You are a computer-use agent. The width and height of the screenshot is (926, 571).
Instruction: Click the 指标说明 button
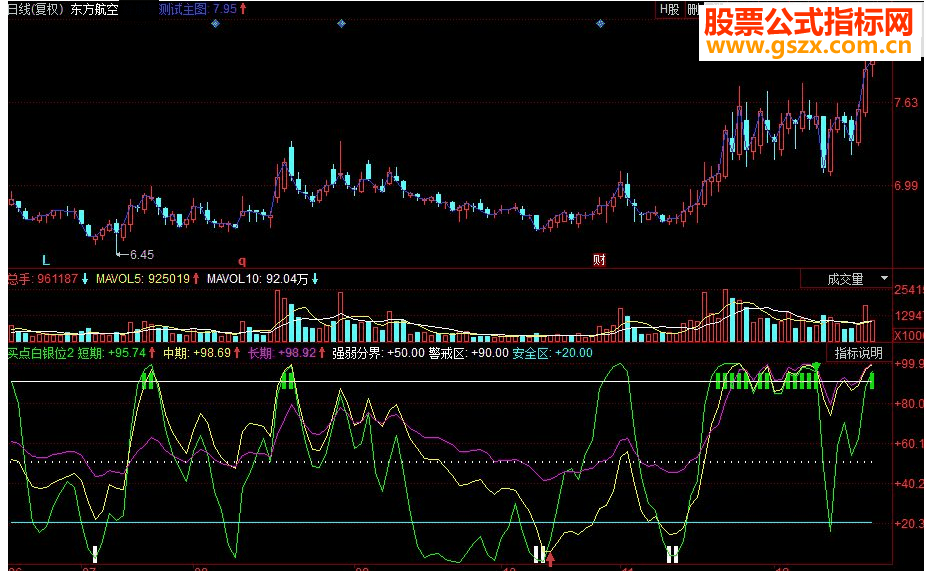point(859,353)
